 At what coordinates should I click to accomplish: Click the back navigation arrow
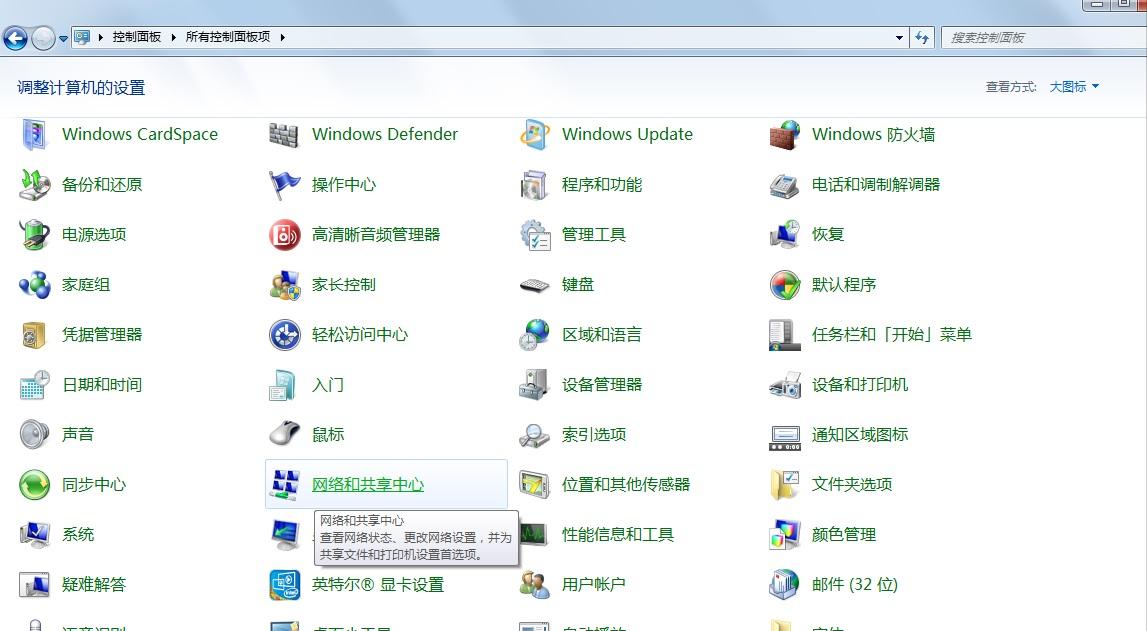pyautogui.click(x=15, y=37)
